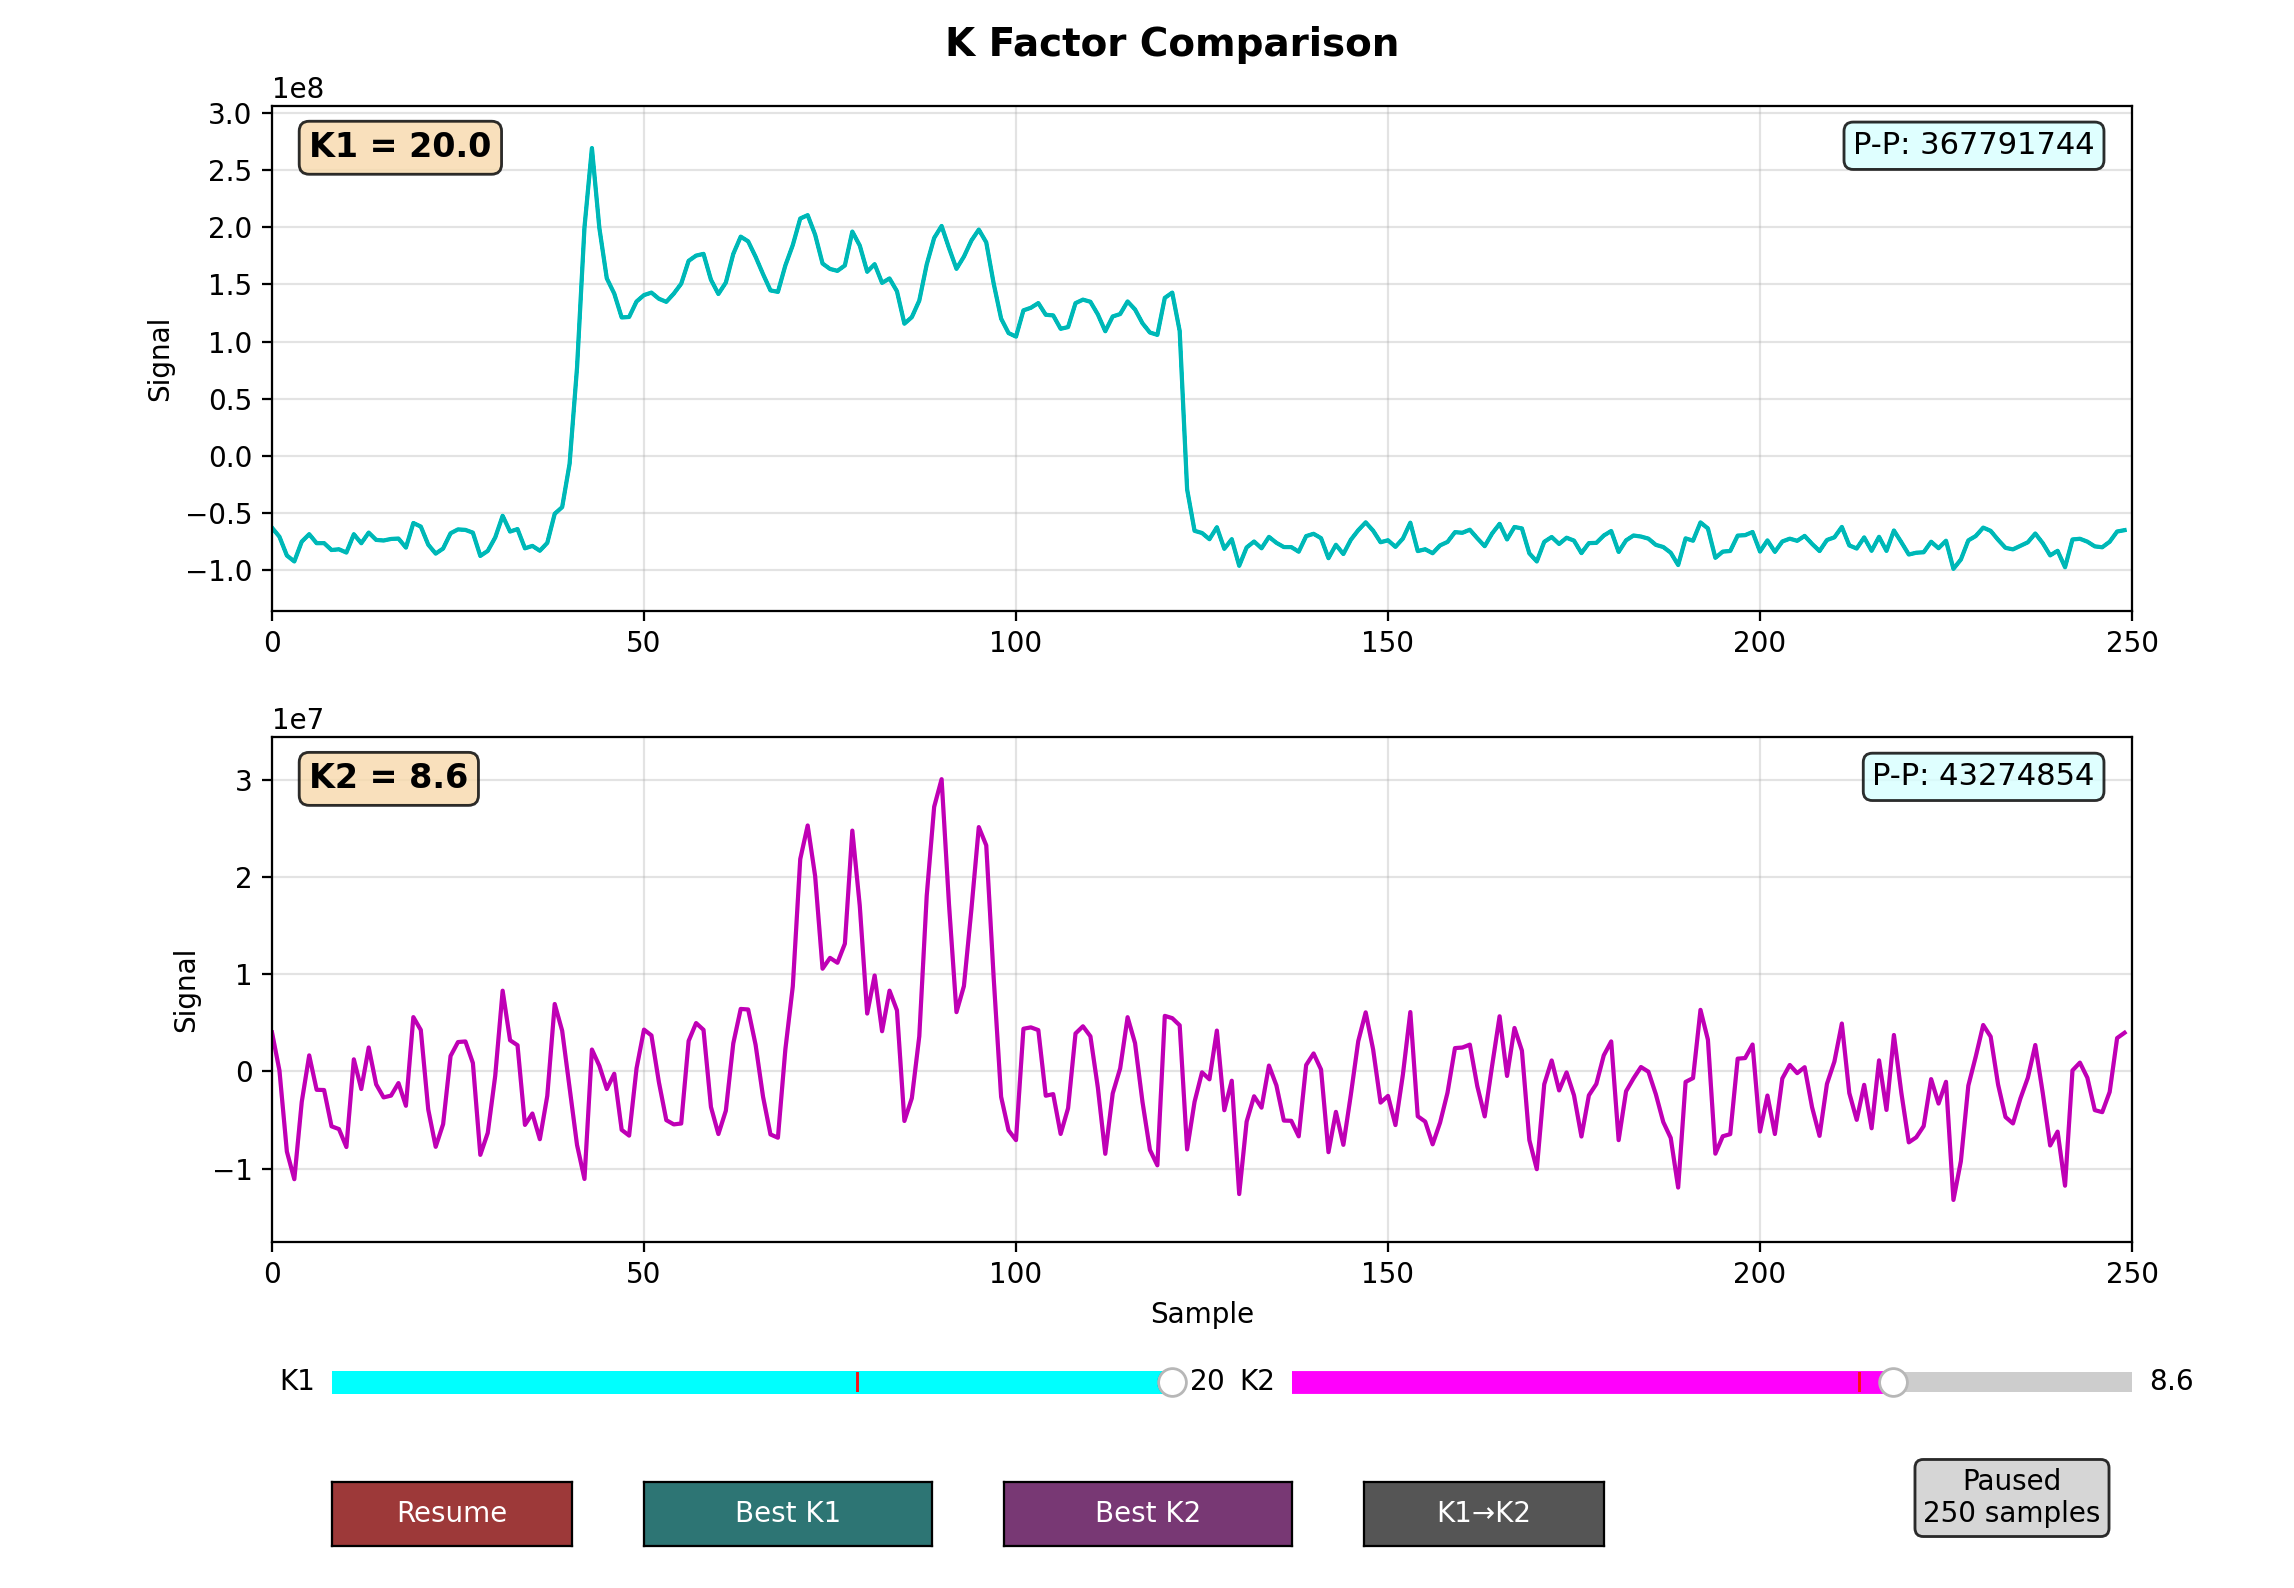2294x1588 pixels.
Task: Click the K1 slider handle
Action: [x=1172, y=1382]
